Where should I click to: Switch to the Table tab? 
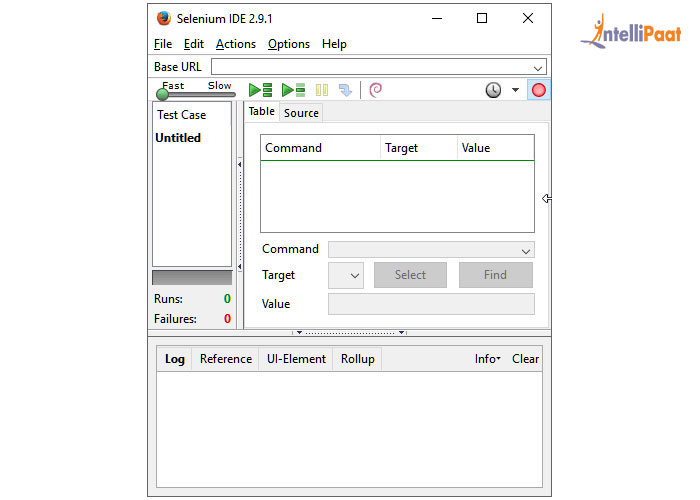(x=262, y=112)
